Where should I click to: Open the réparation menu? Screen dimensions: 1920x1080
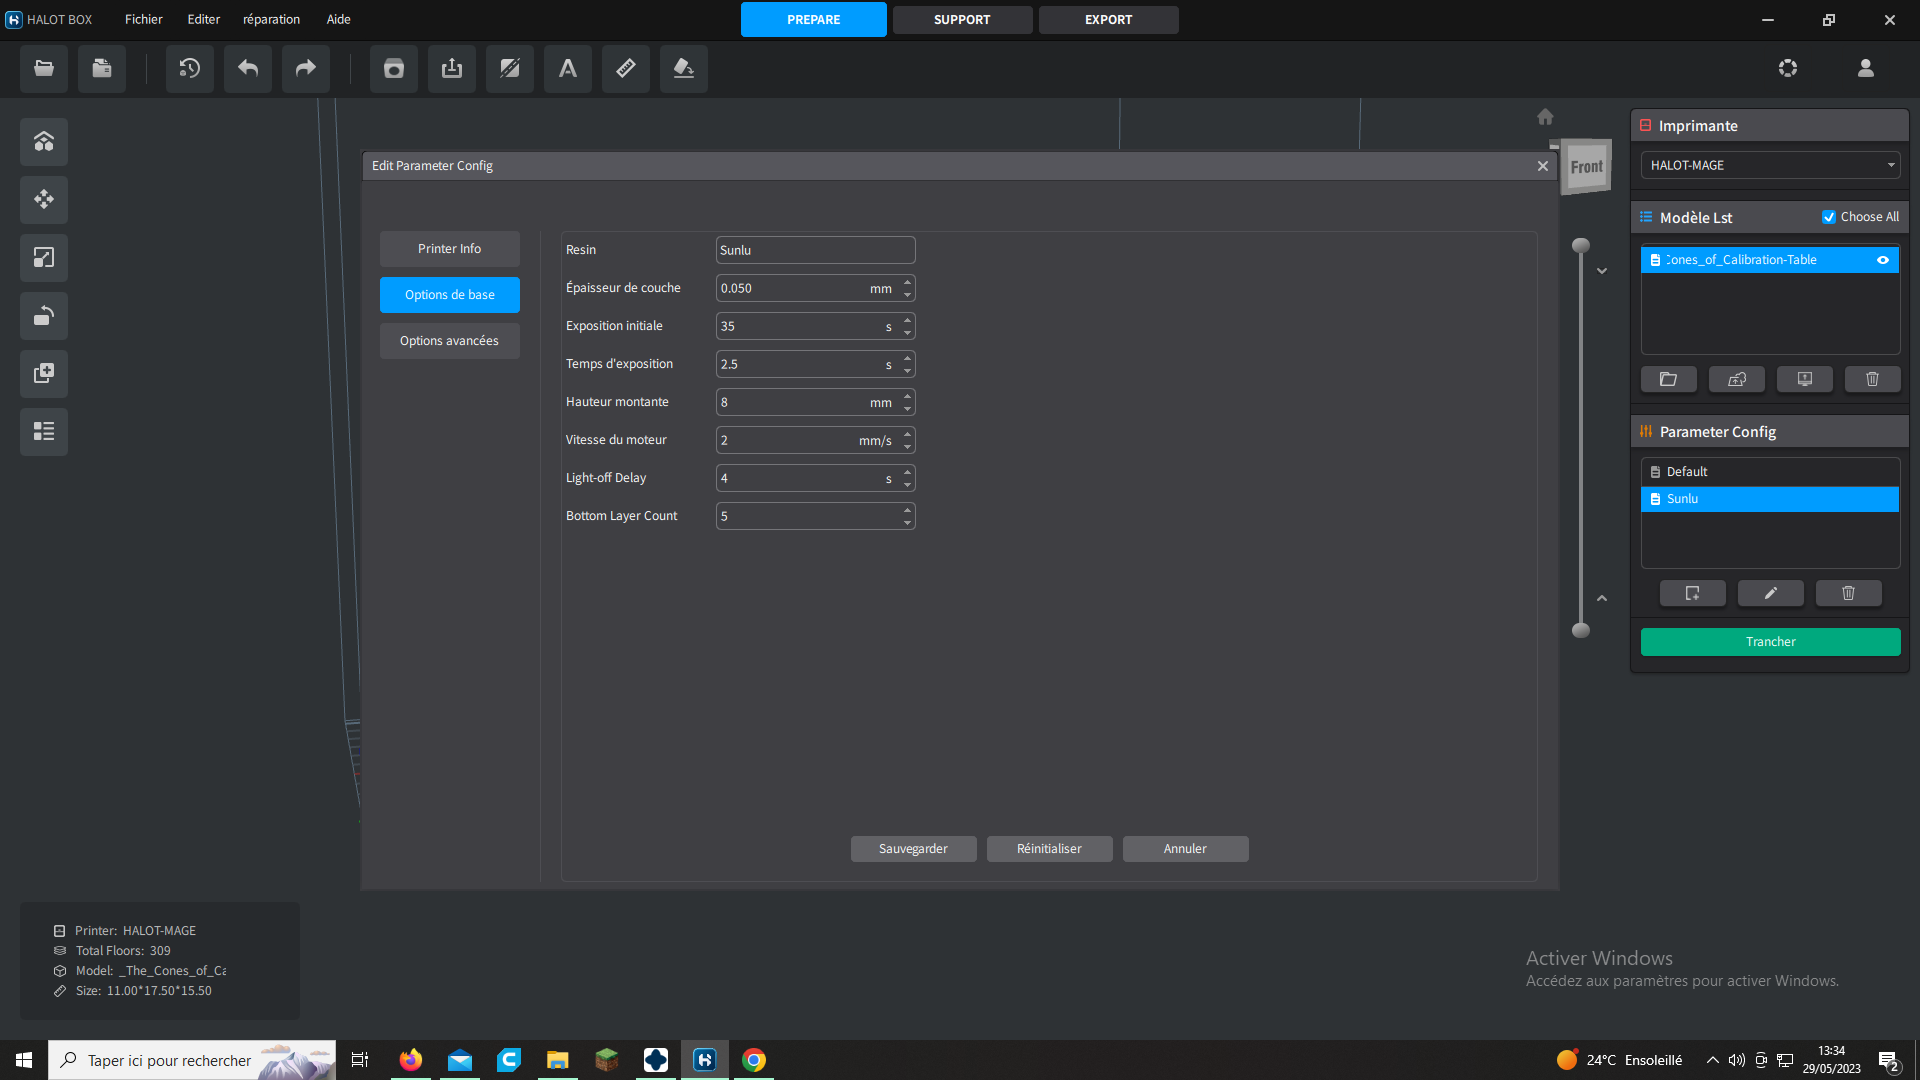271,20
